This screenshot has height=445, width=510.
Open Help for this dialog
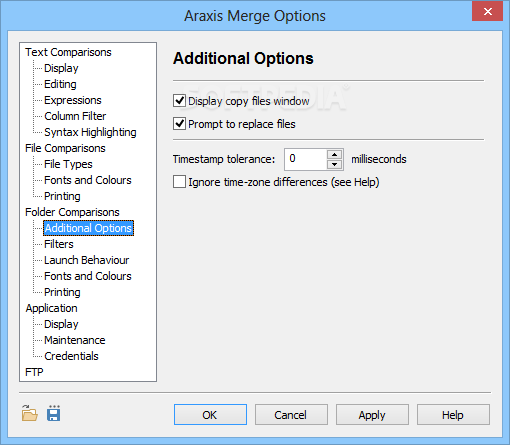click(x=453, y=415)
